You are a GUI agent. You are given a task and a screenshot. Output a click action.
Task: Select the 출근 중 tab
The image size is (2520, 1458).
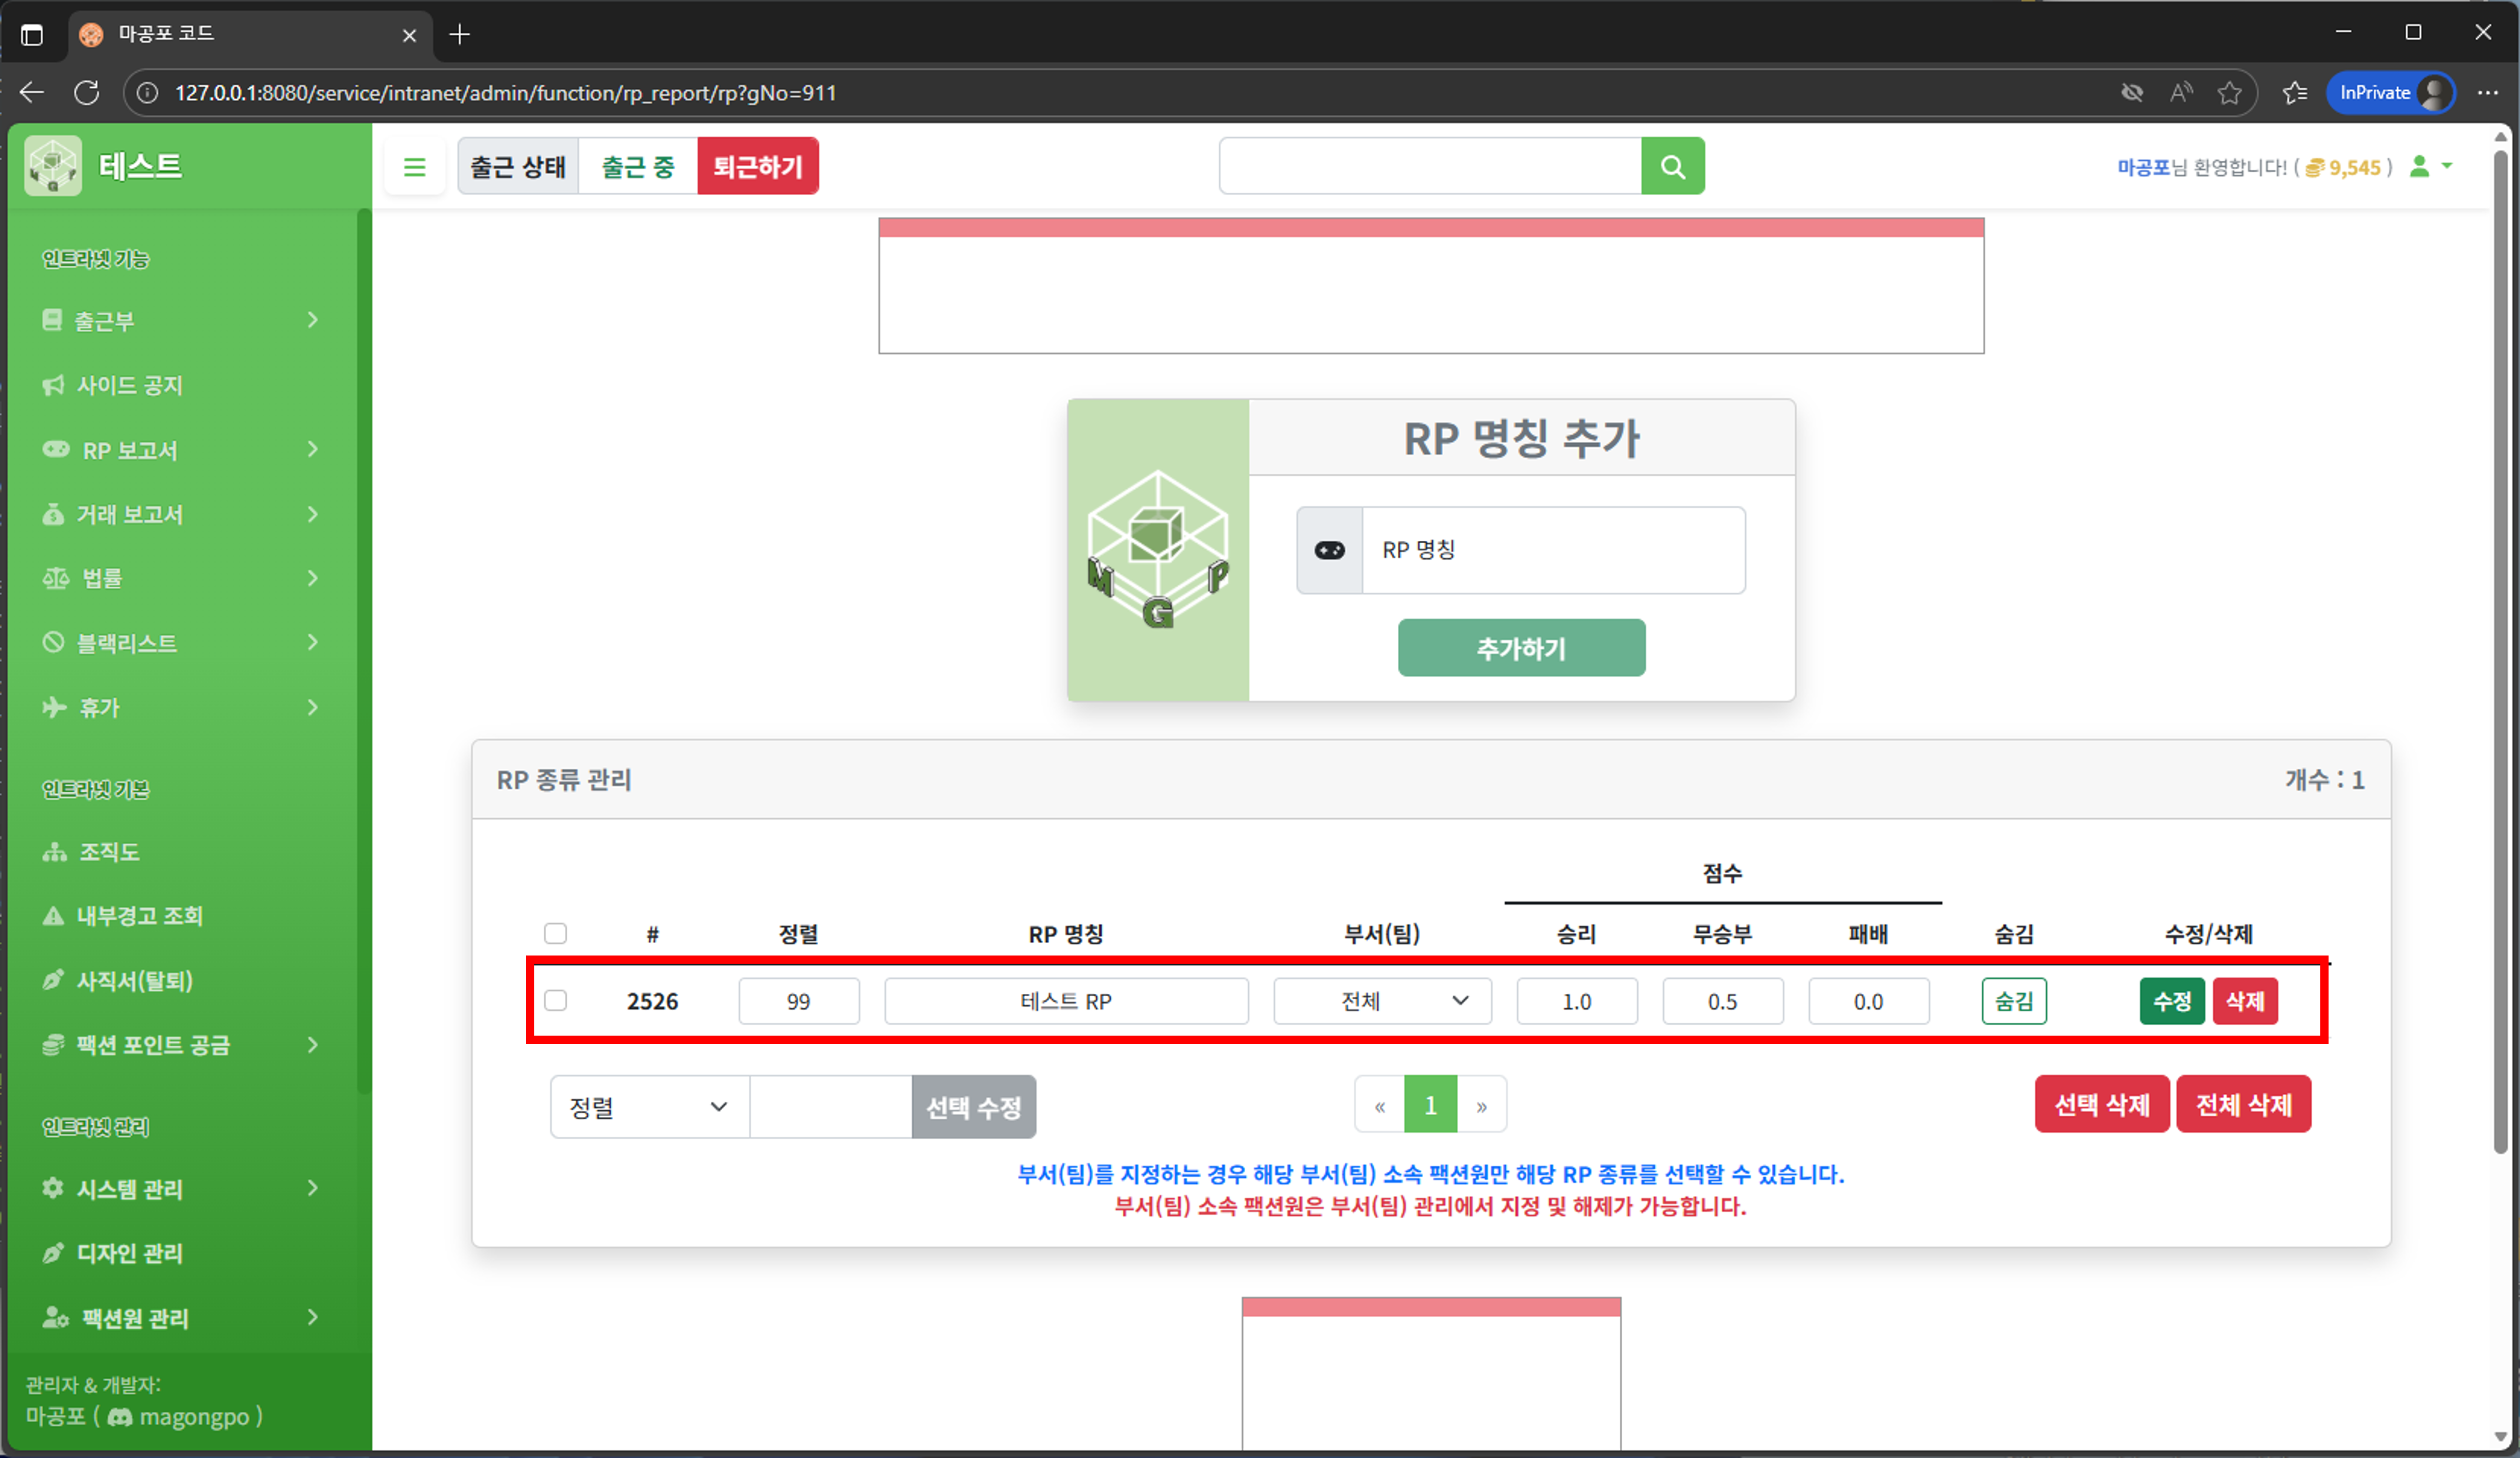[637, 166]
